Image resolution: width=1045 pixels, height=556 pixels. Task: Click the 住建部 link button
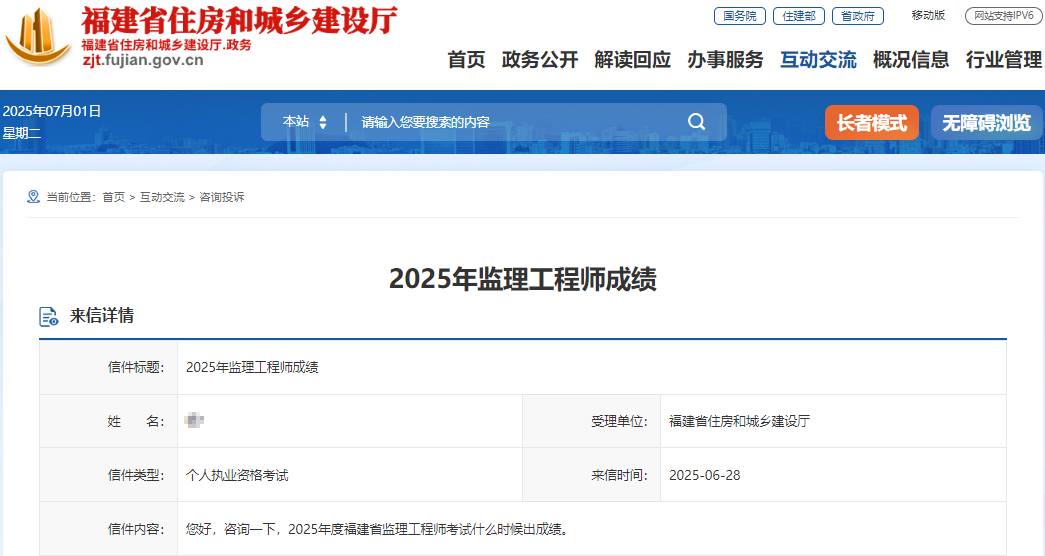tap(798, 16)
